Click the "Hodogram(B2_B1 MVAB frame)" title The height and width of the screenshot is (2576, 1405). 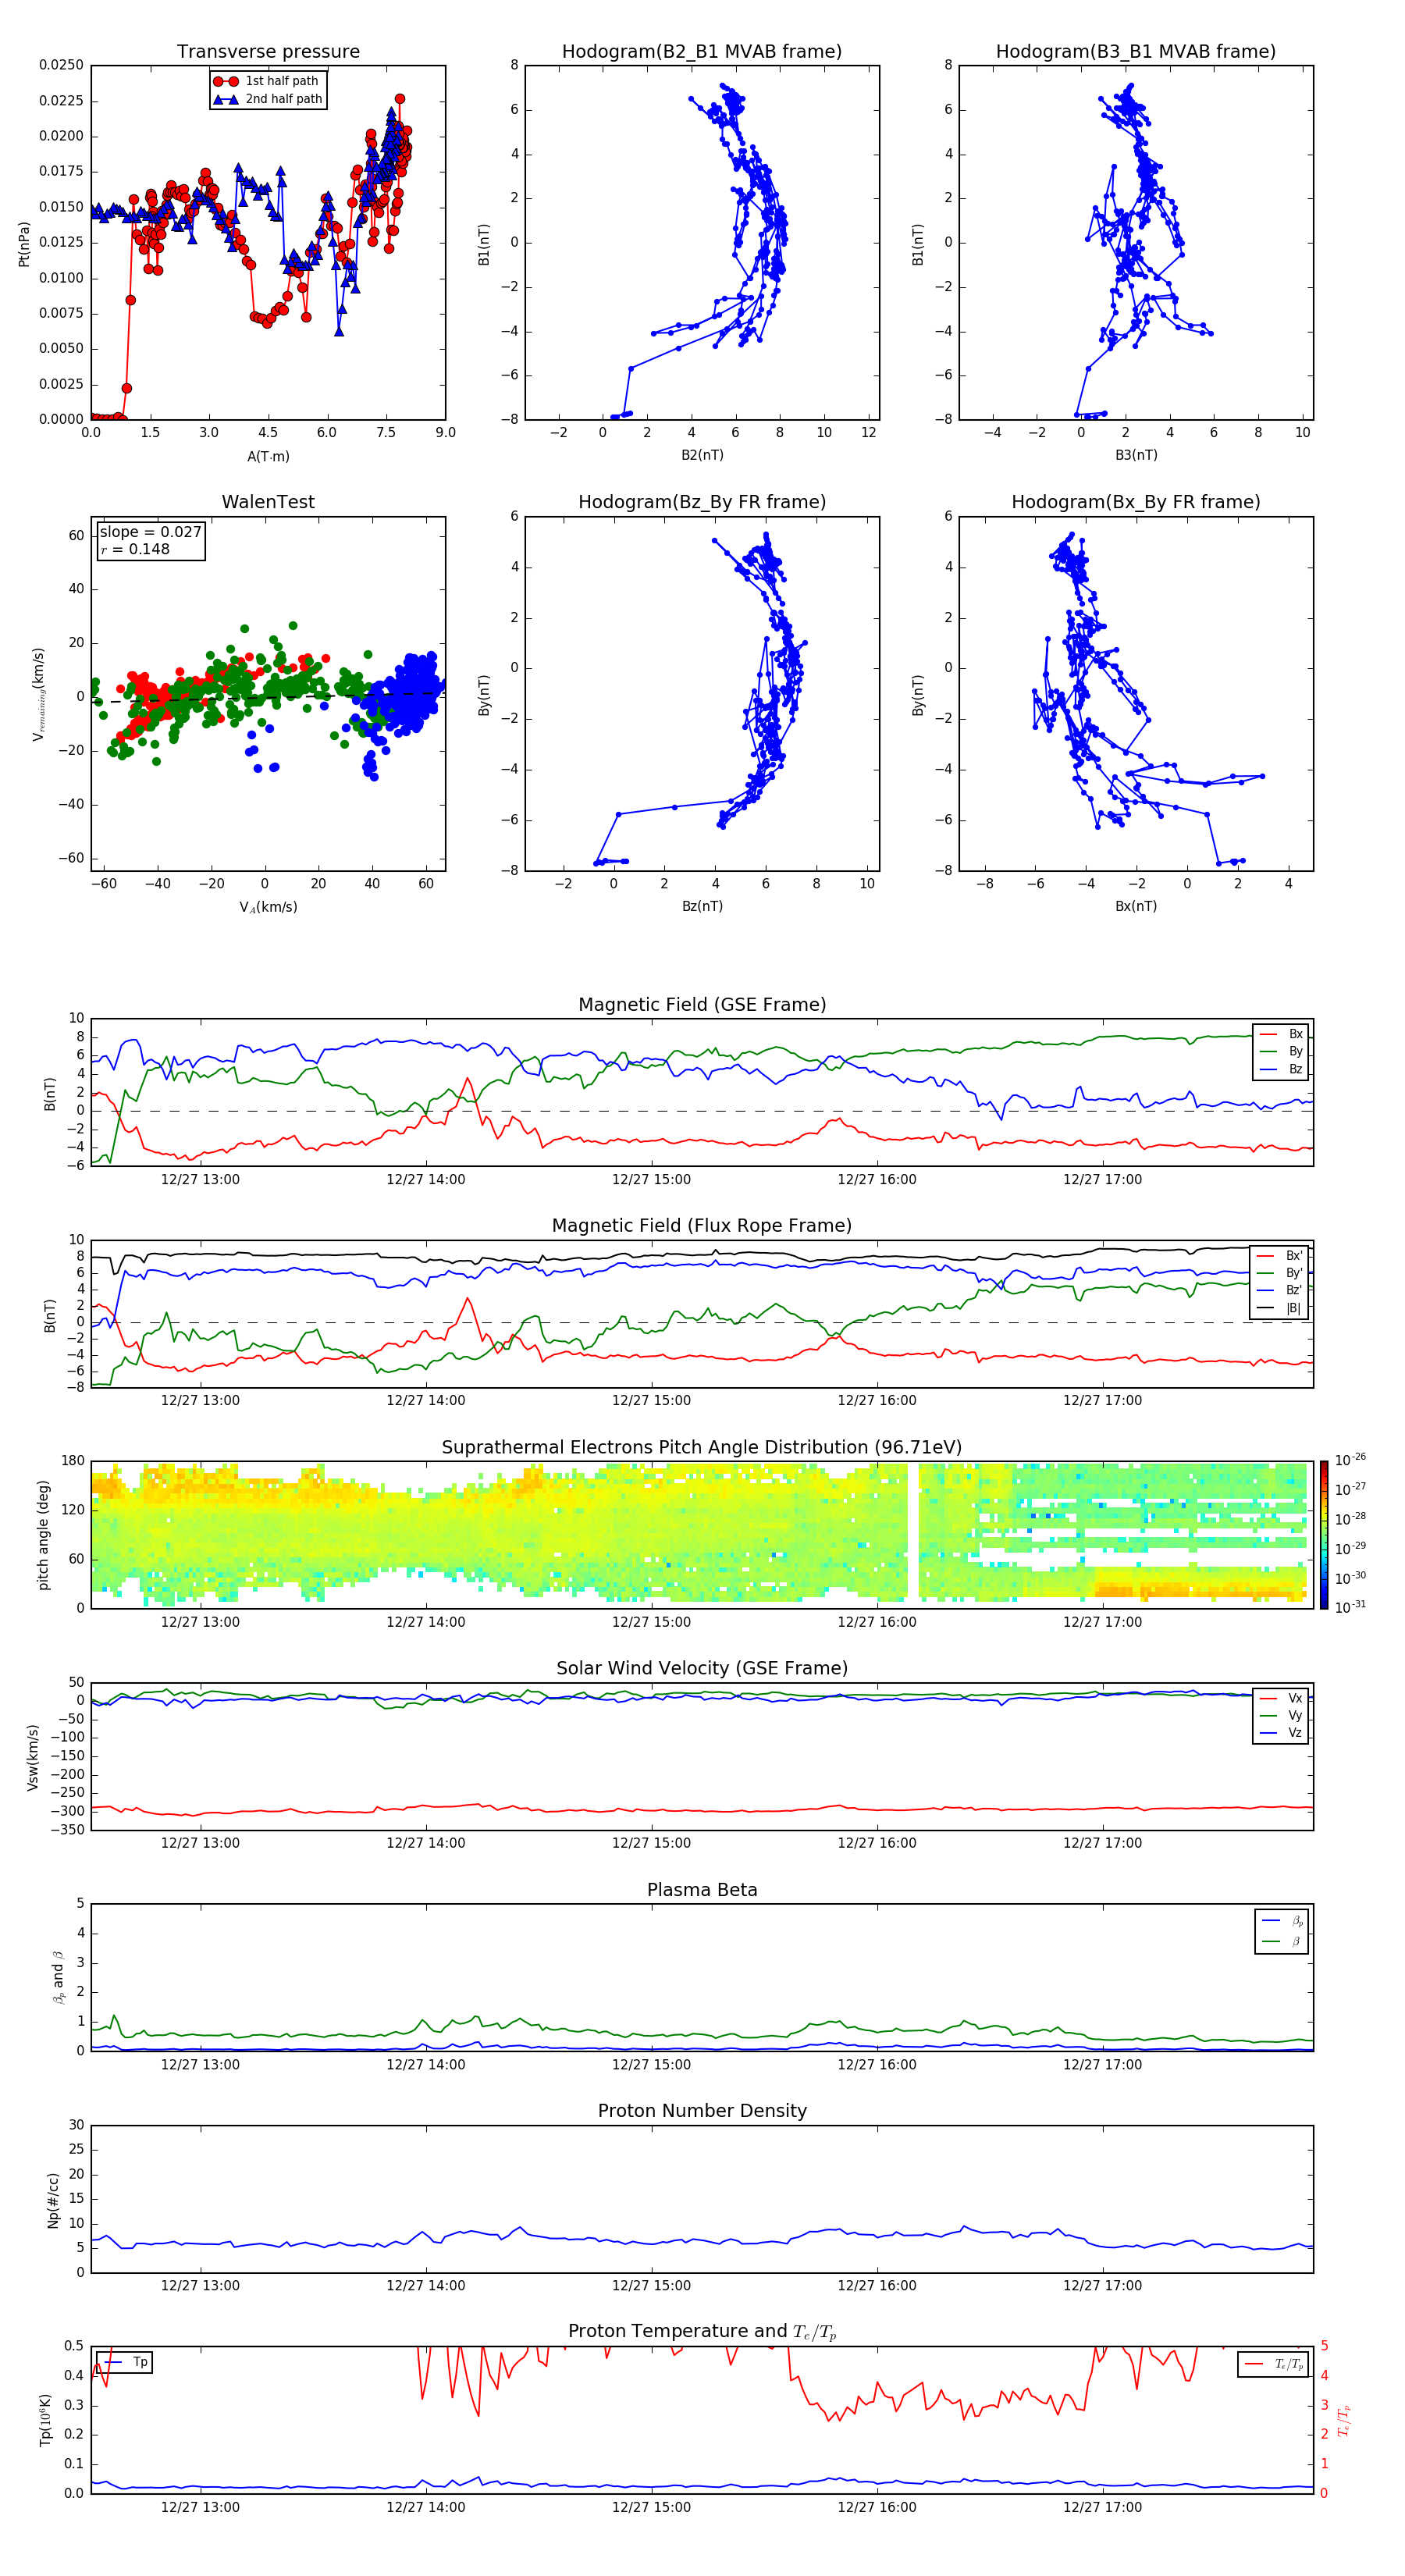point(702,51)
